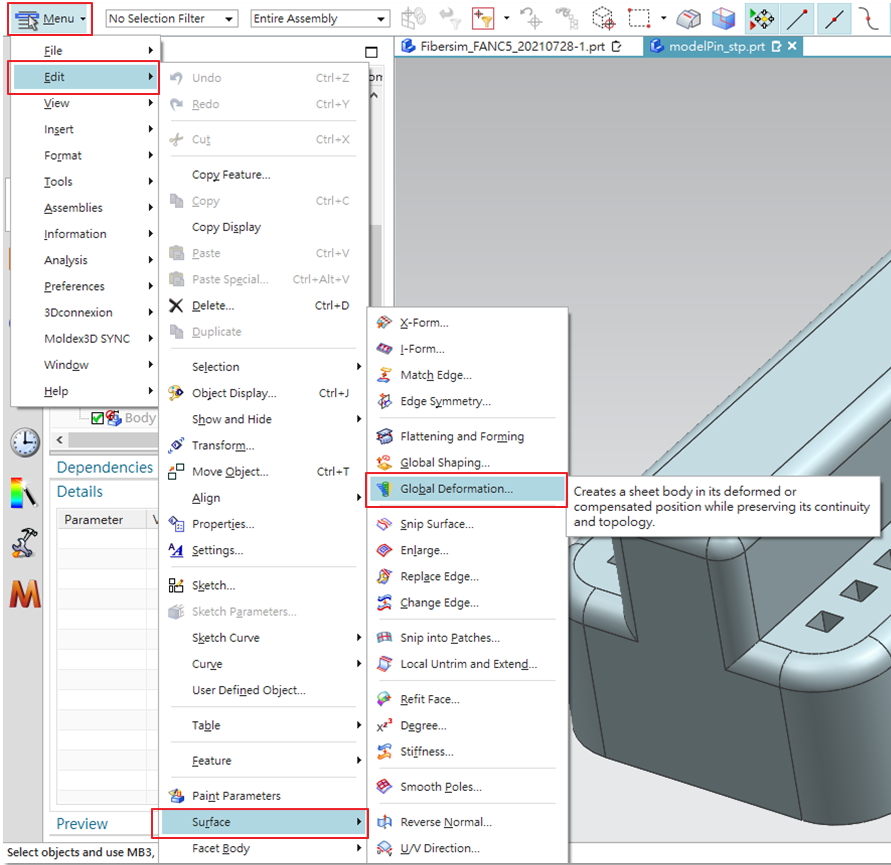Toggle the Body checkbox in navigator
This screenshot has height=865, width=891.
(x=97, y=418)
